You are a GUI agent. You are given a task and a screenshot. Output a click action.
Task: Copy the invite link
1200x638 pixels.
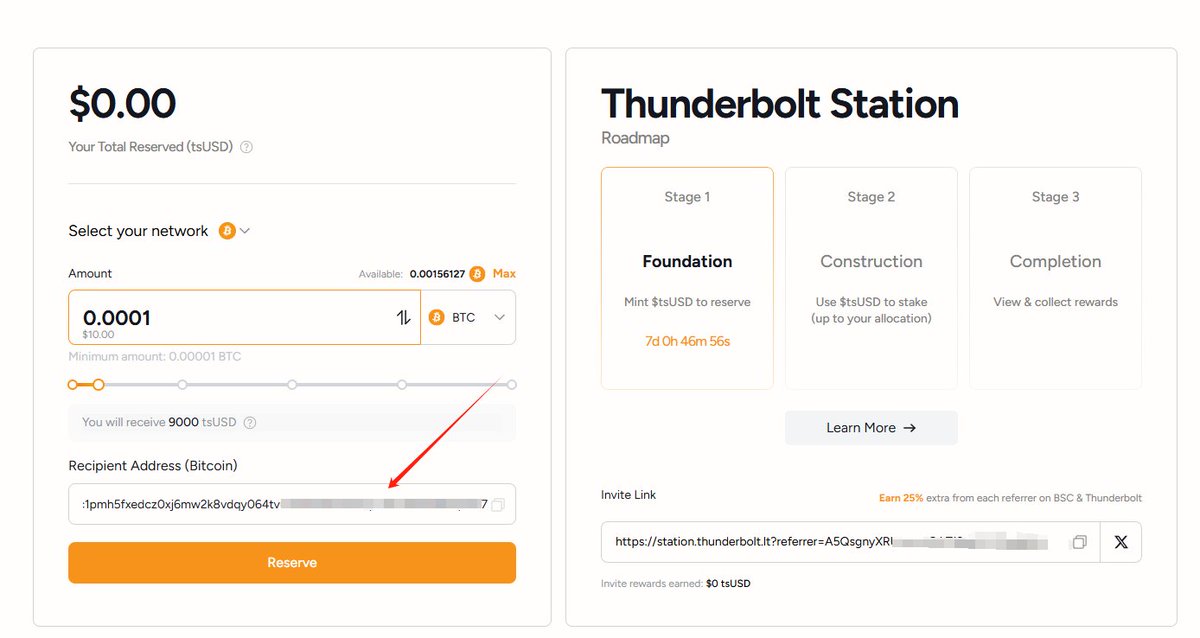[x=1079, y=542]
